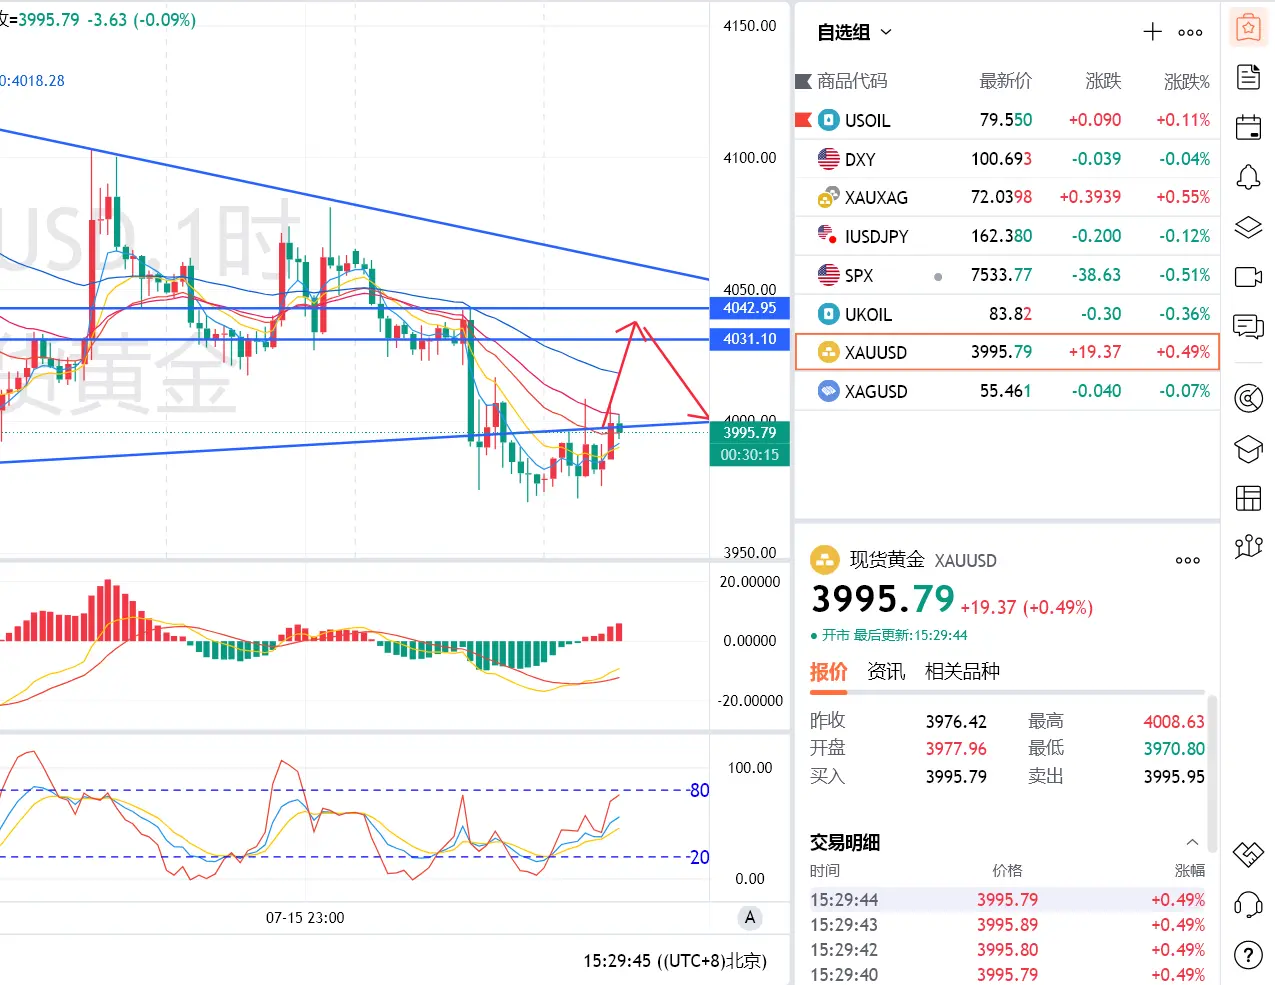Toggle auto scale 'A' button on chart
Viewport: 1275px width, 985px height.
pos(750,917)
